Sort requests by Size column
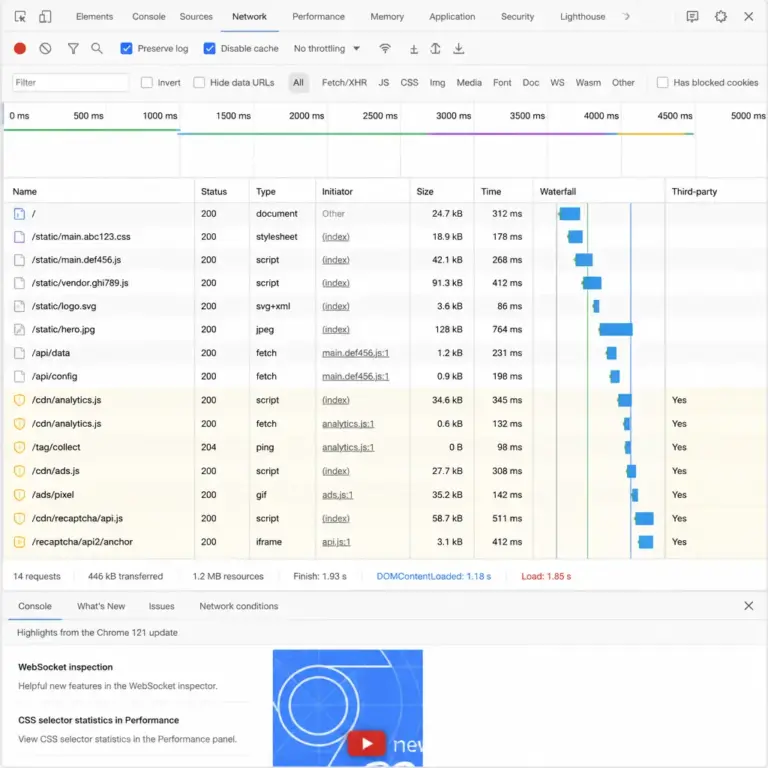Image resolution: width=768 pixels, height=768 pixels. click(x=442, y=192)
